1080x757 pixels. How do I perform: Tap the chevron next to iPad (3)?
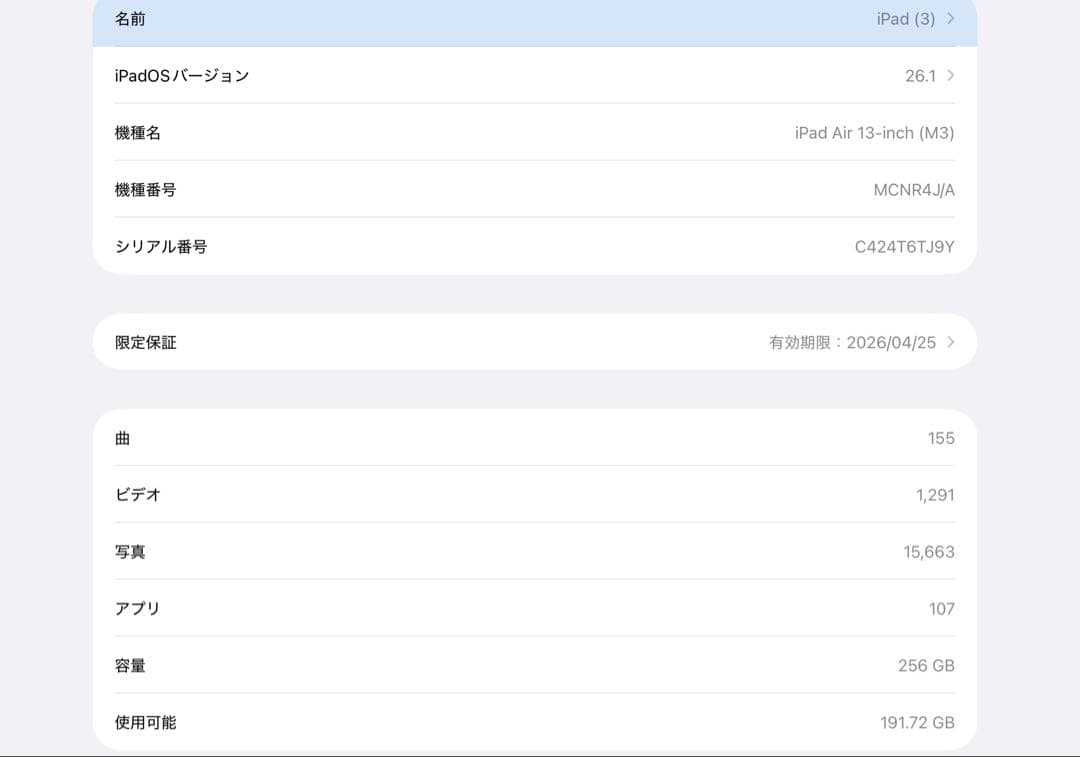949,19
